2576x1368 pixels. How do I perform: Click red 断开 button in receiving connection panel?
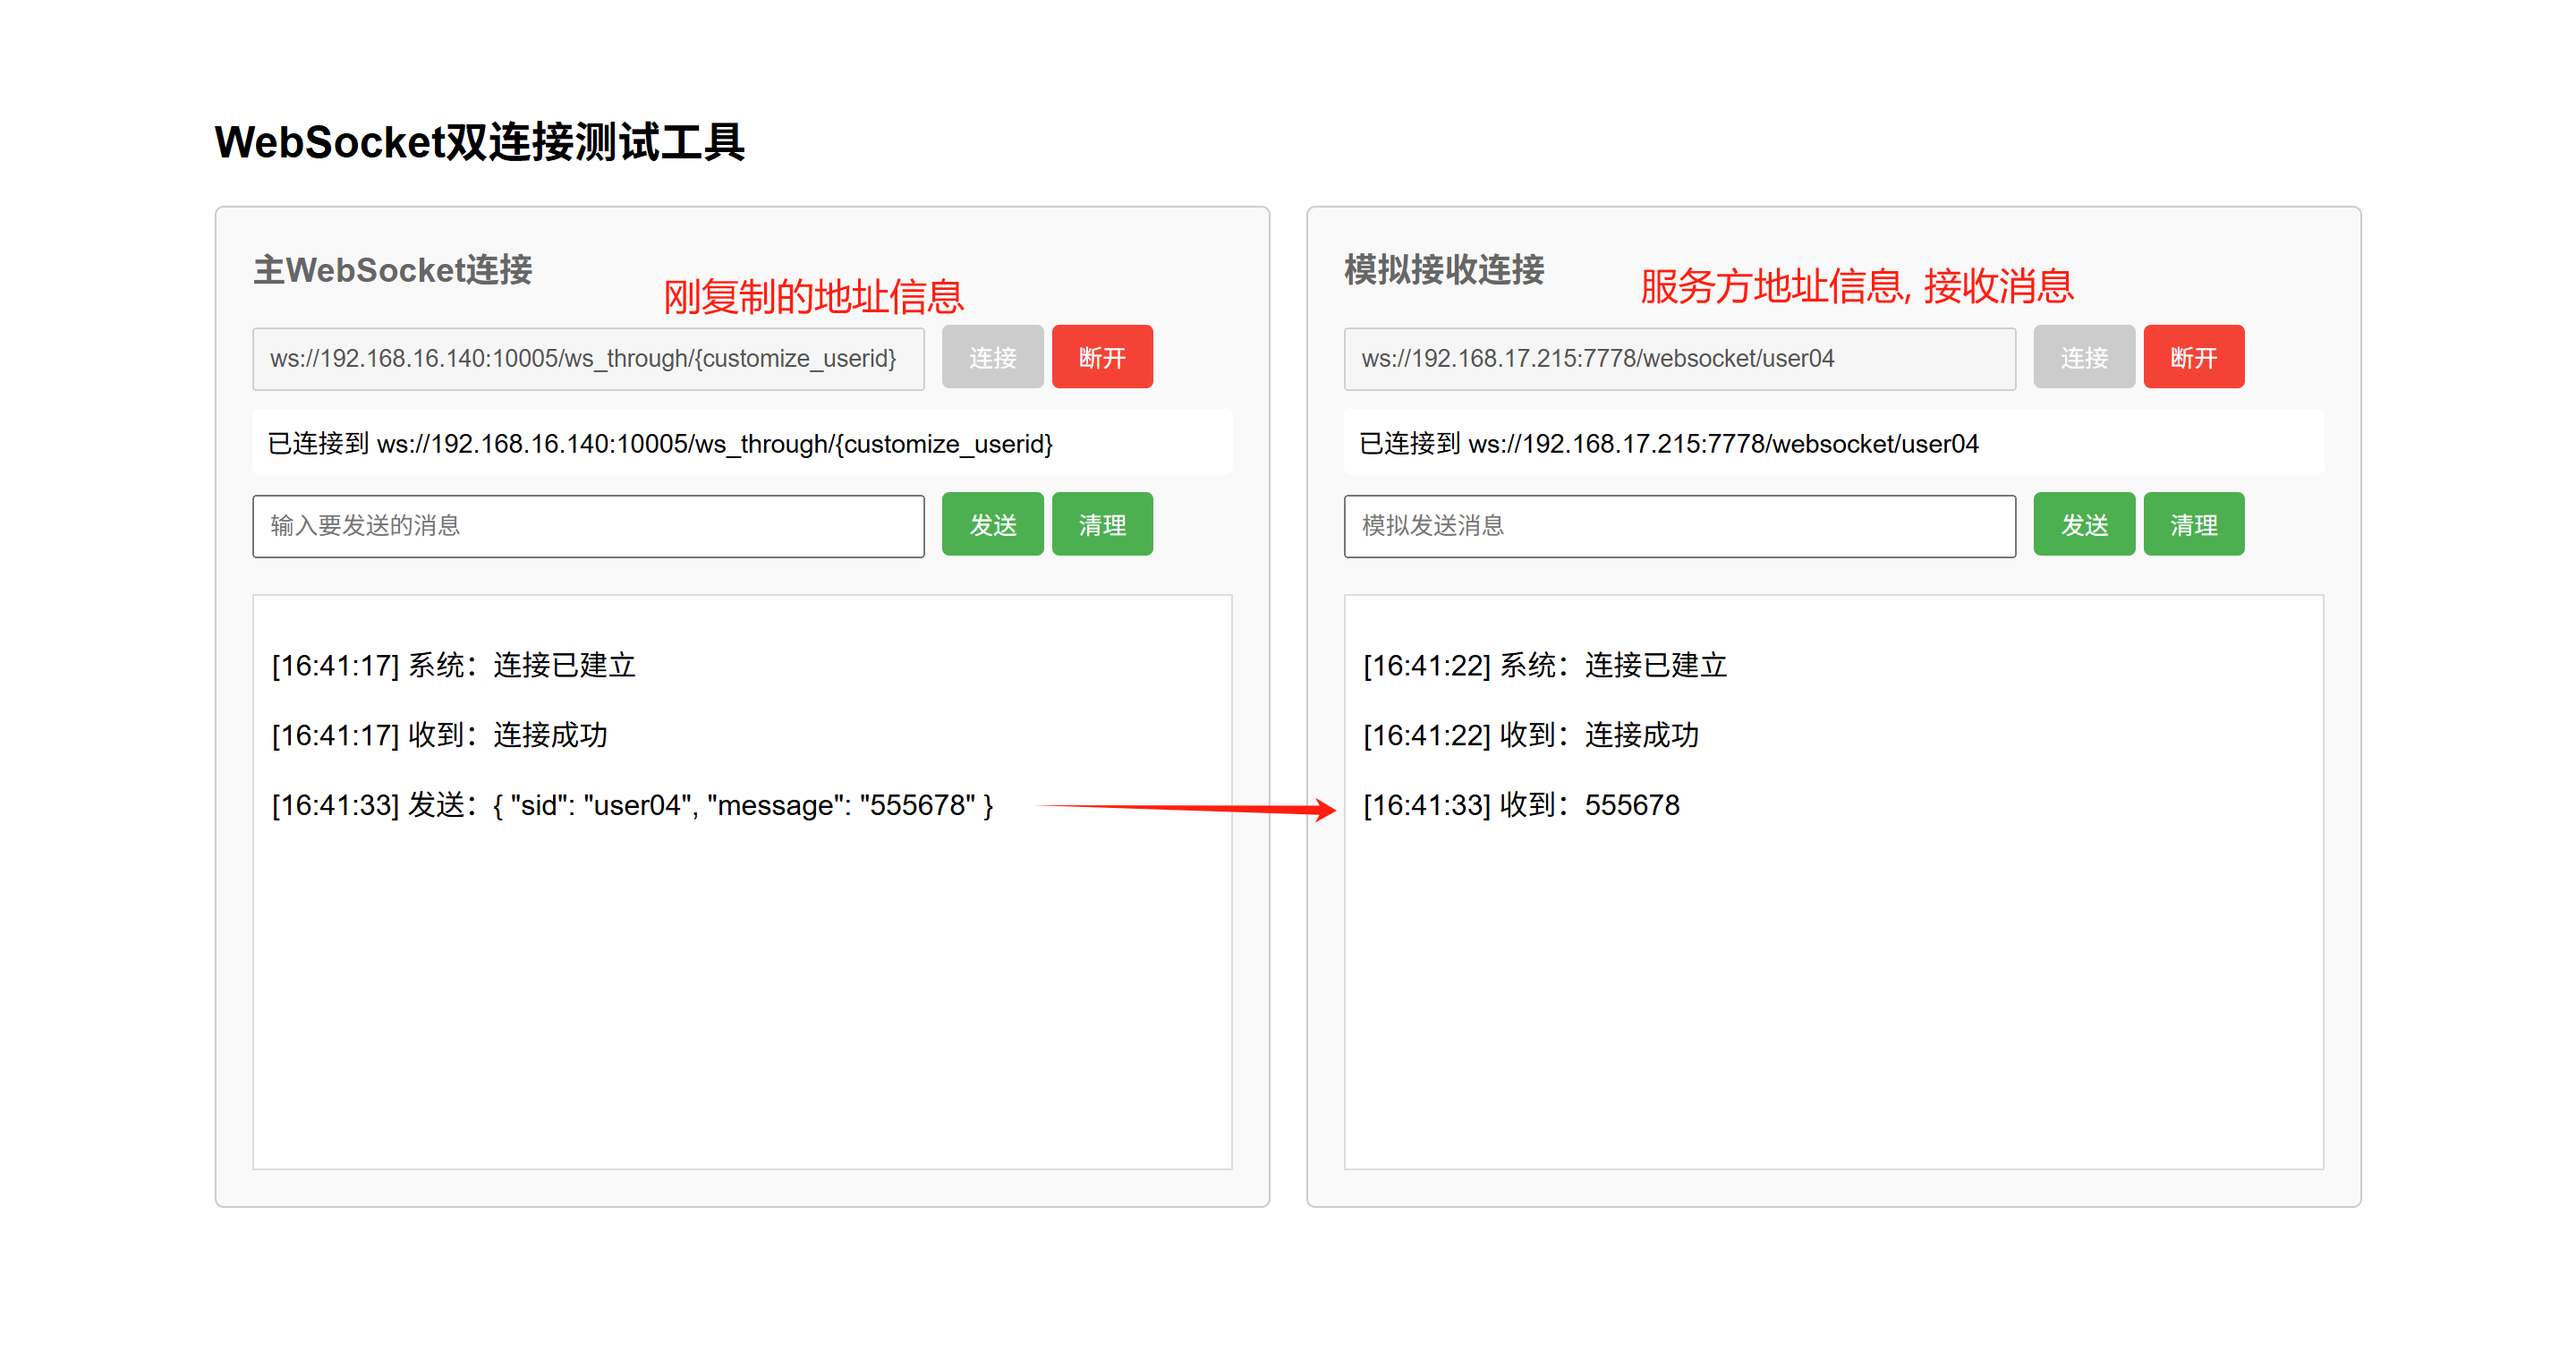pyautogui.click(x=2193, y=357)
